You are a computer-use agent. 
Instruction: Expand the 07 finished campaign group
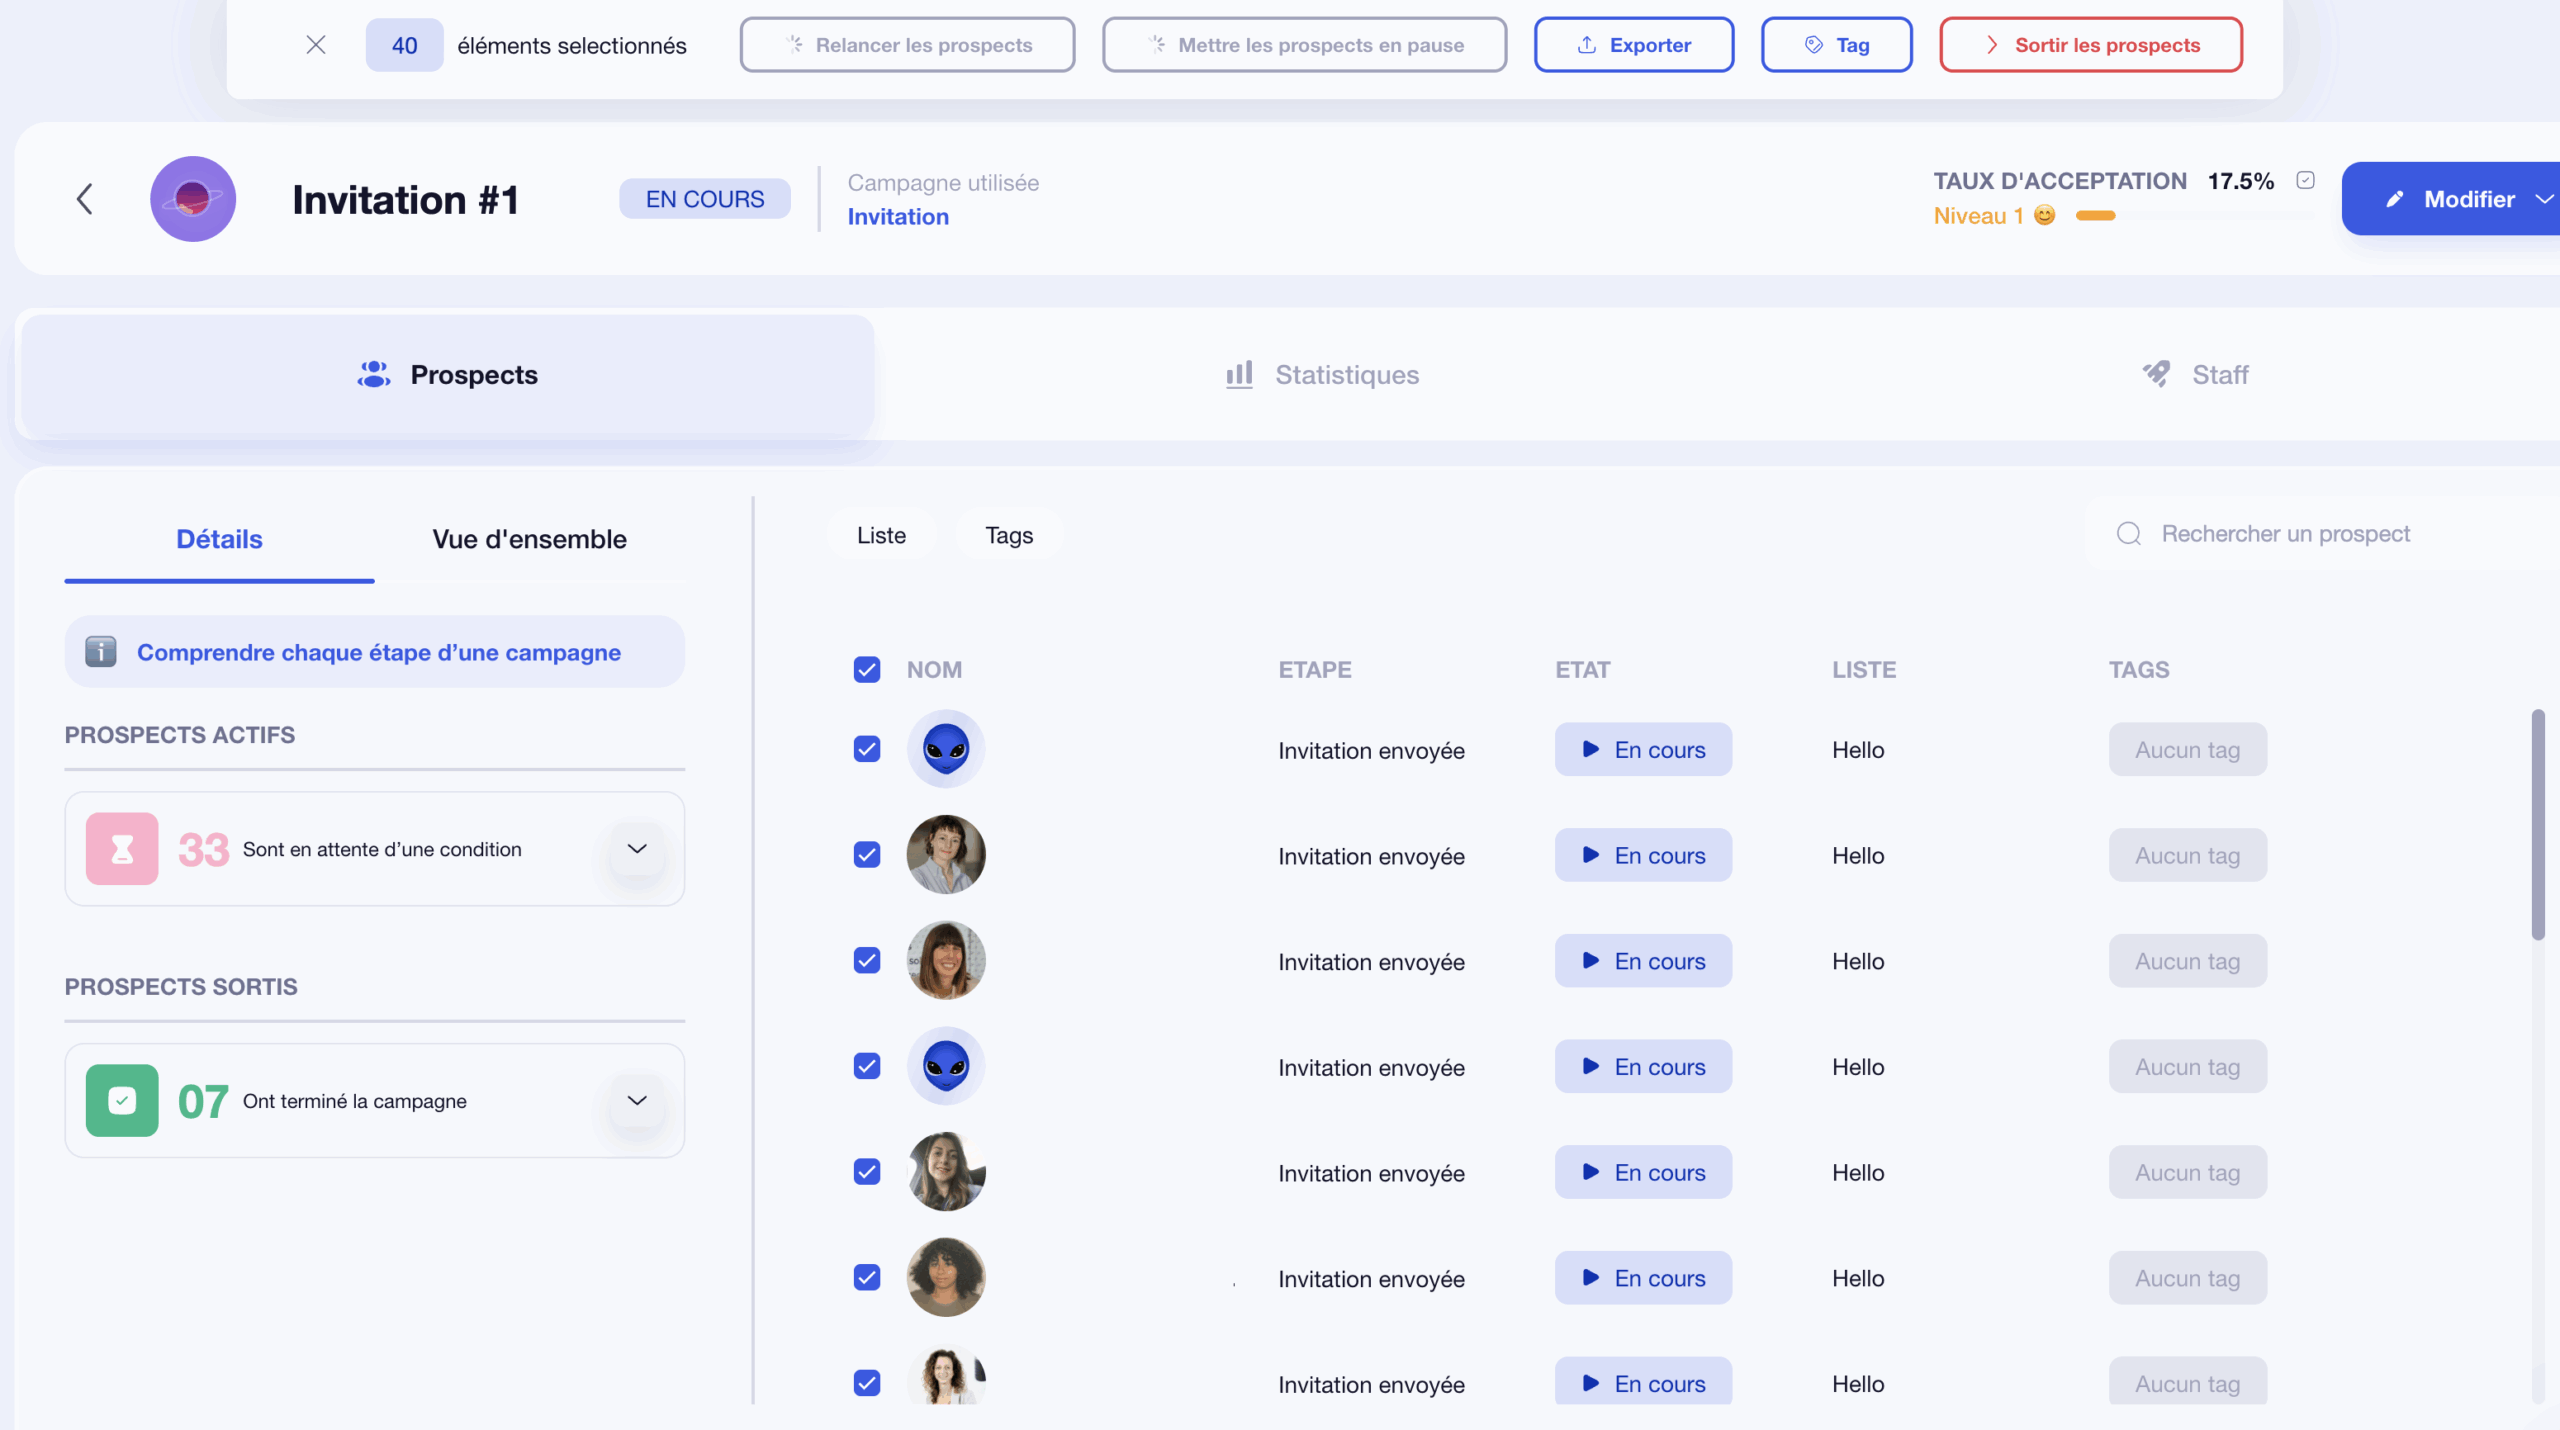pyautogui.click(x=637, y=1101)
